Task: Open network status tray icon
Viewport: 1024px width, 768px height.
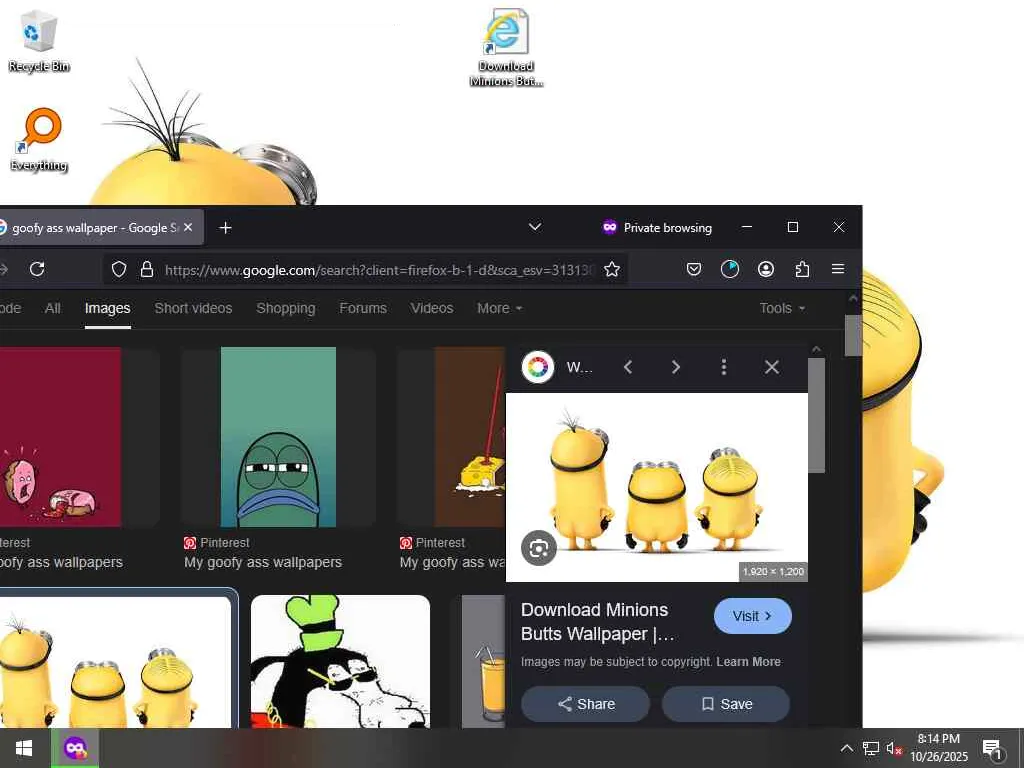Action: 871,748
